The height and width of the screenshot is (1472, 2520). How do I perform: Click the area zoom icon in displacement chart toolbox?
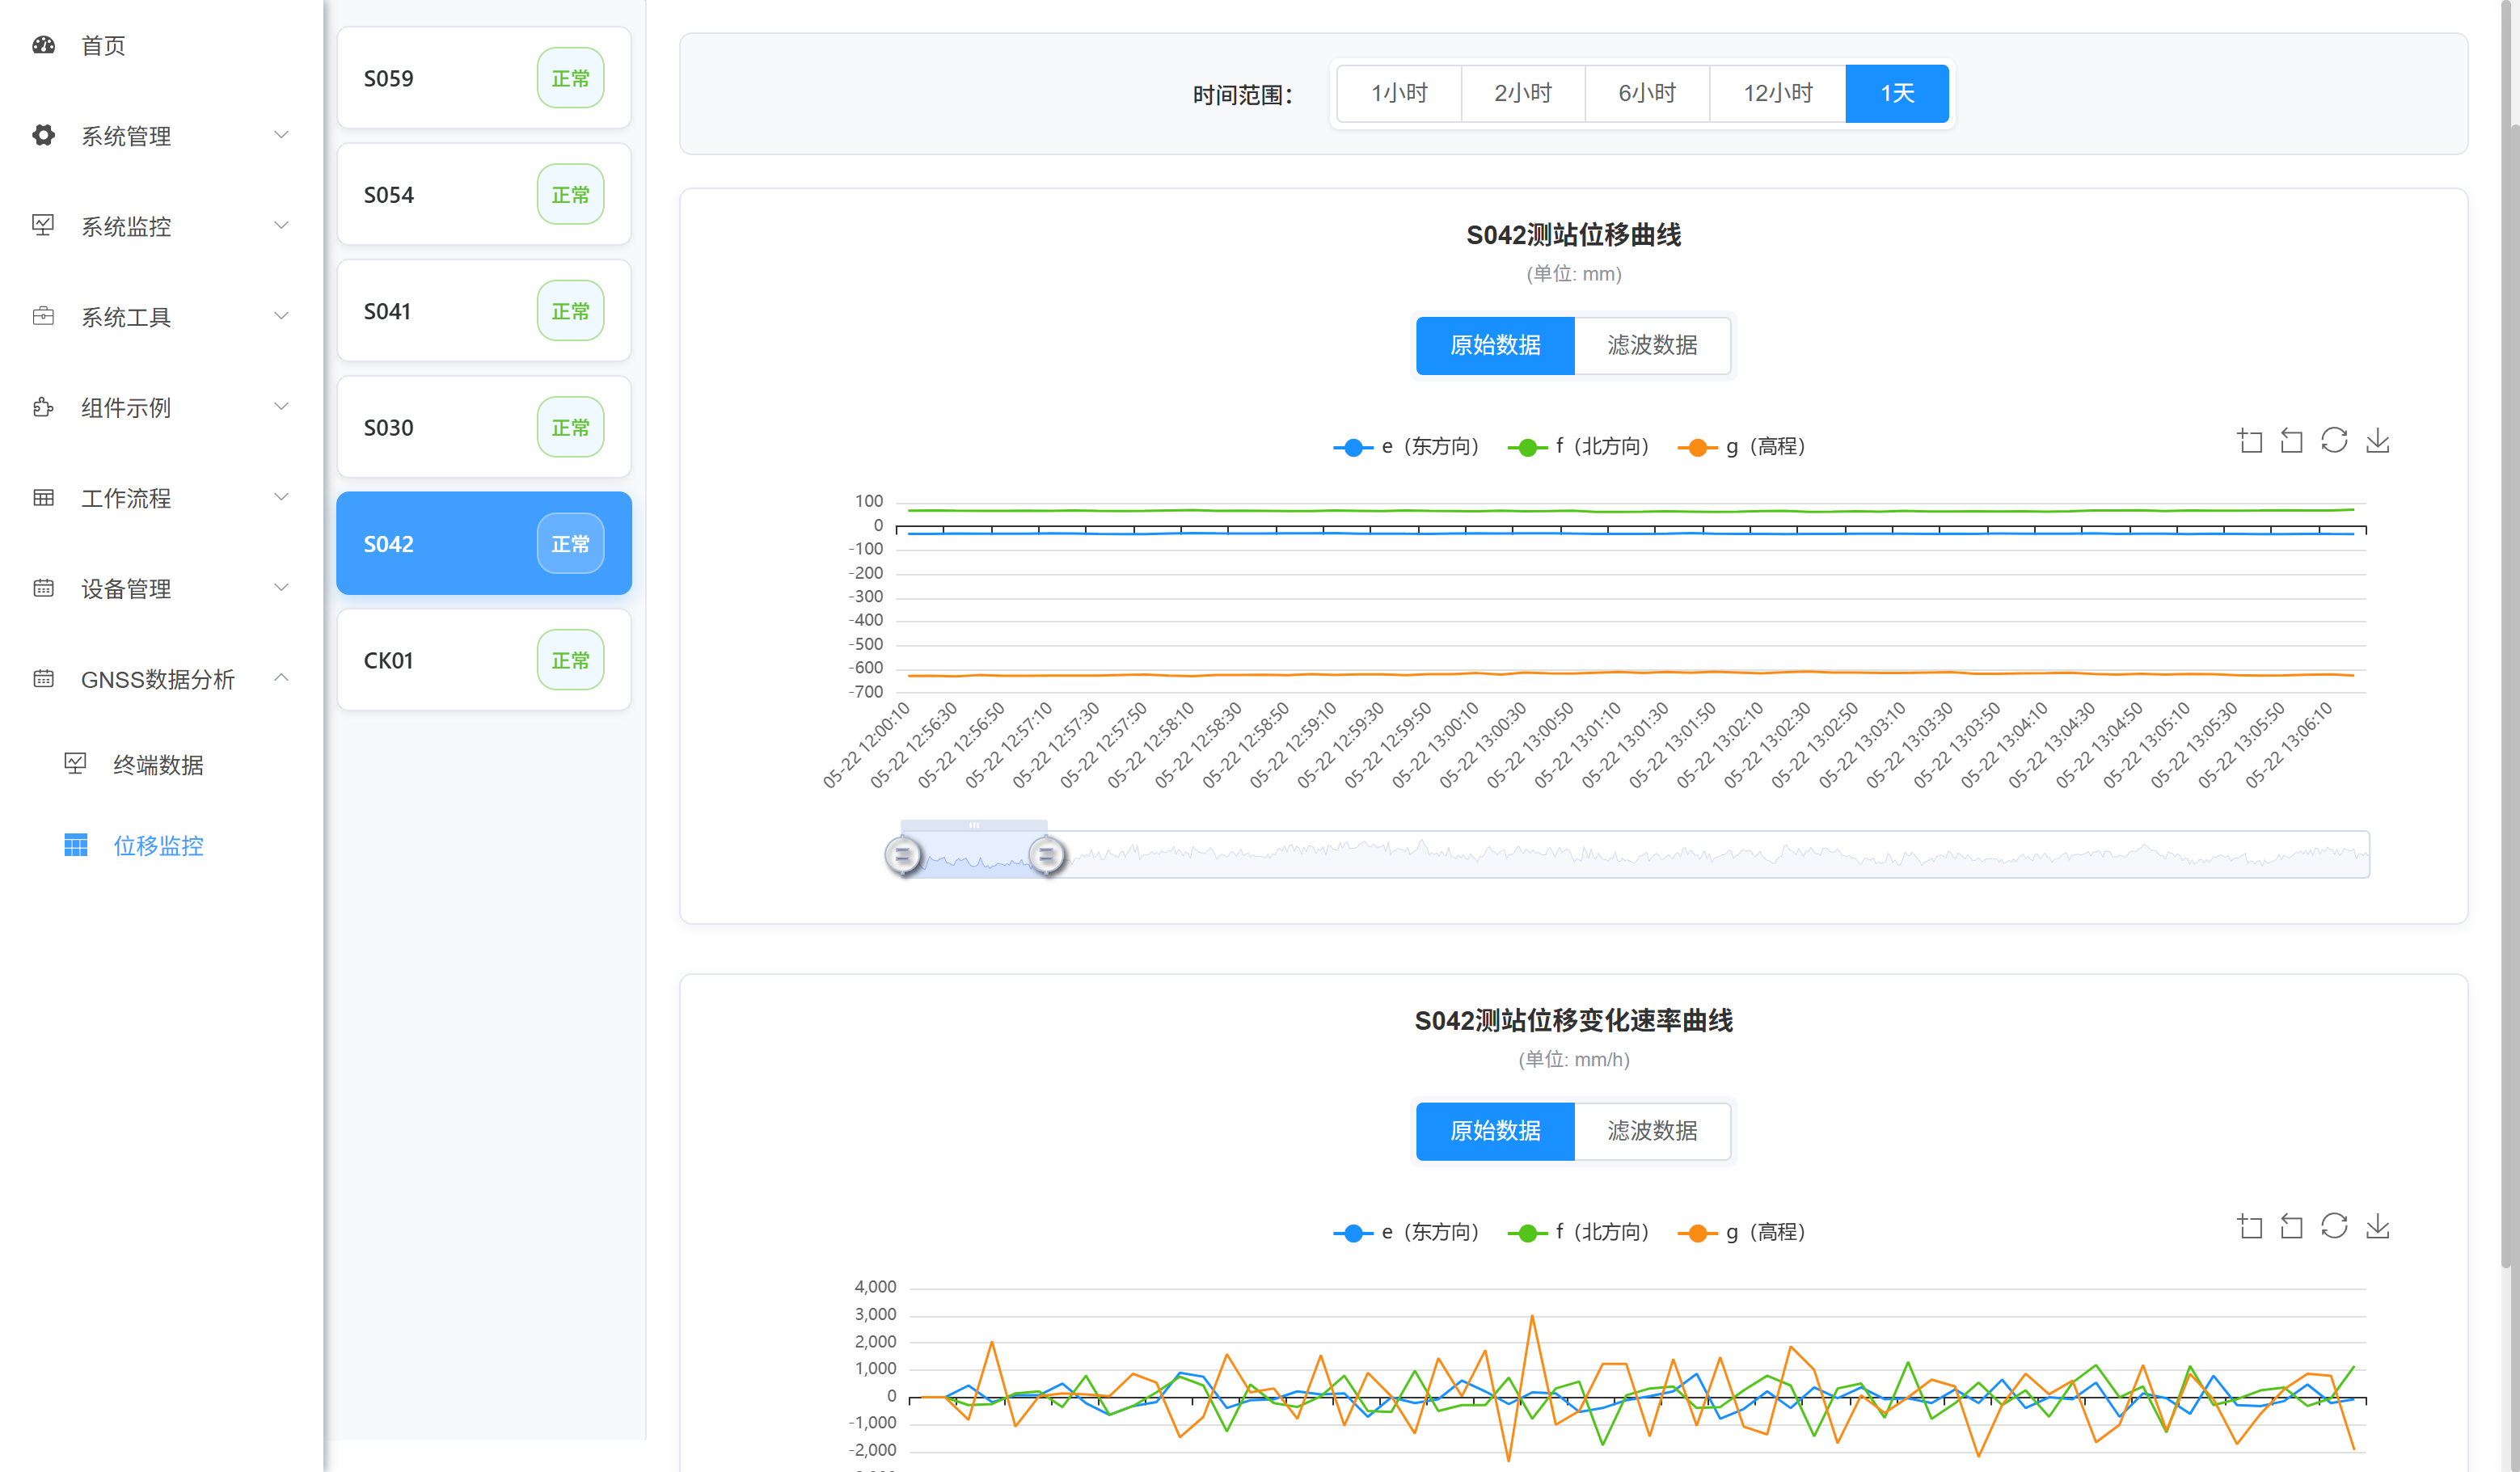tap(2249, 441)
